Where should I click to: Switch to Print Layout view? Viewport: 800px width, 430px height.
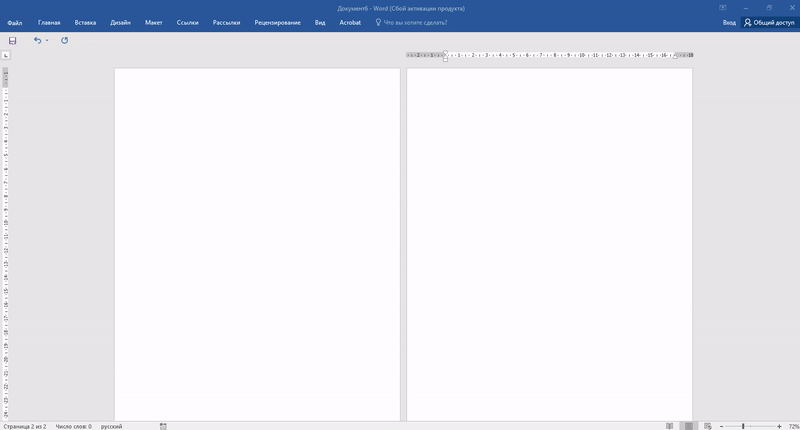click(x=688, y=426)
